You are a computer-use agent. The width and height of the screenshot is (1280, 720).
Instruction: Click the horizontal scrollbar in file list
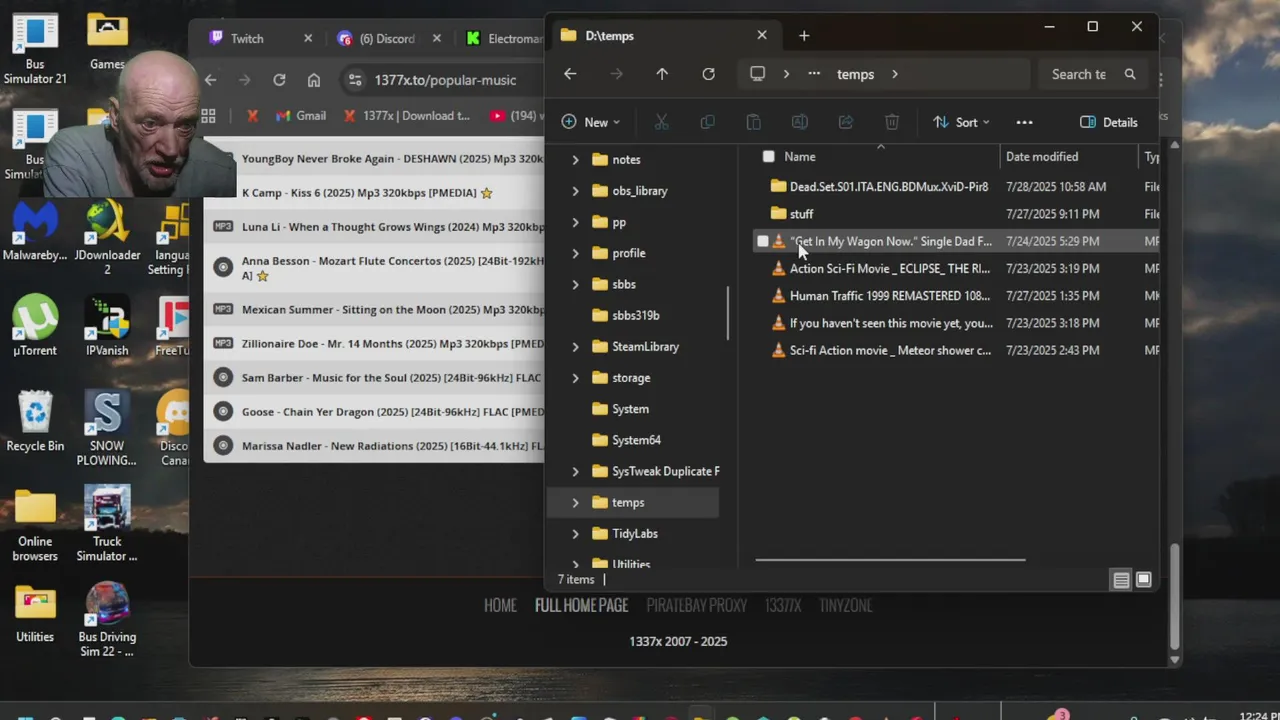click(890, 560)
